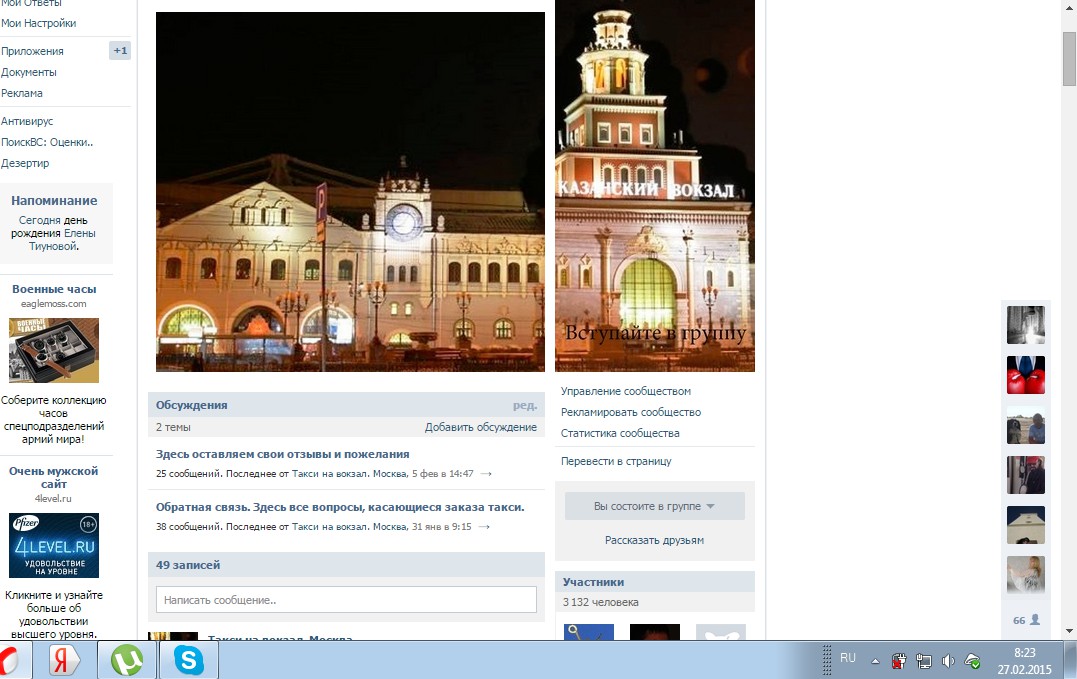Expand Вы состоите в группе dropdown
The height and width of the screenshot is (679, 1077).
click(x=655, y=506)
